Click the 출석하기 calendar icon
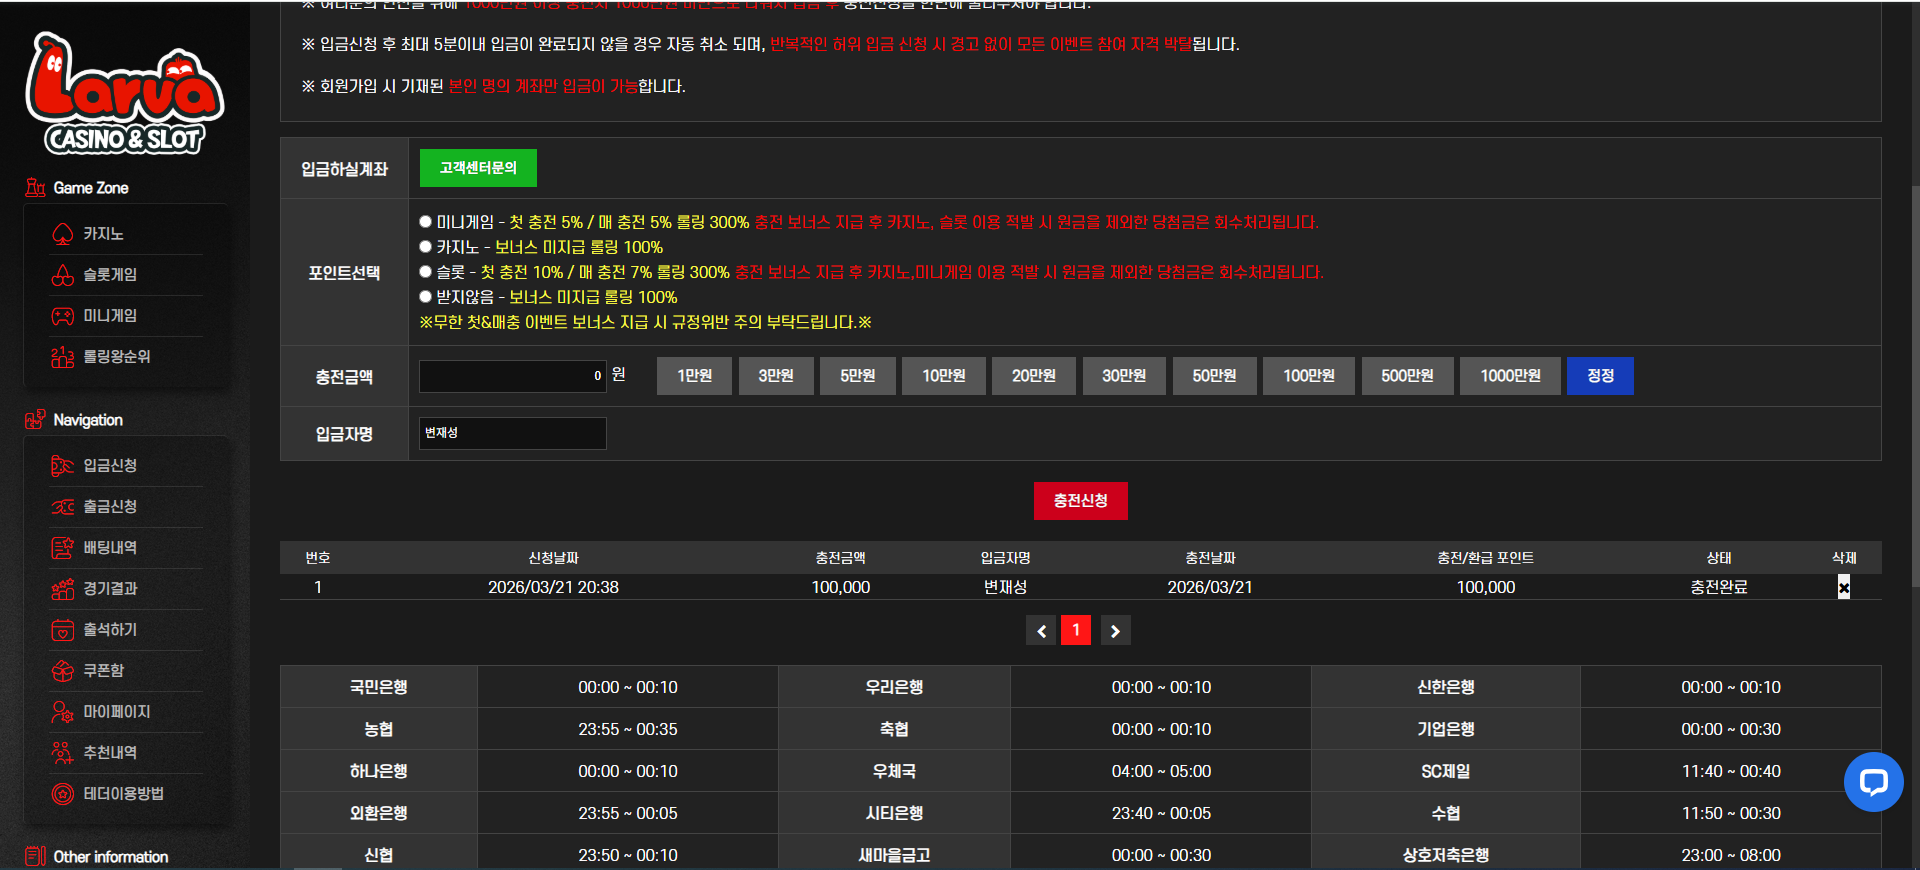The width and height of the screenshot is (1920, 870). (63, 630)
